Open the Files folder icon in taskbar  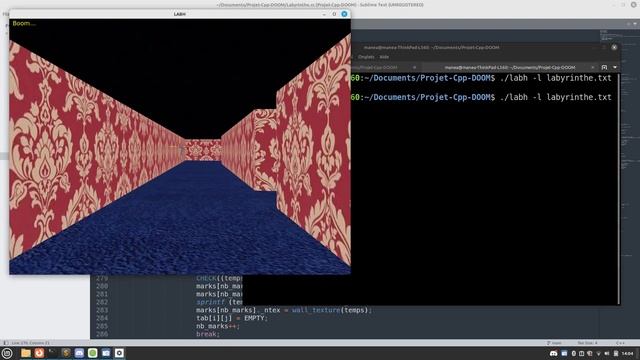tap(26, 353)
